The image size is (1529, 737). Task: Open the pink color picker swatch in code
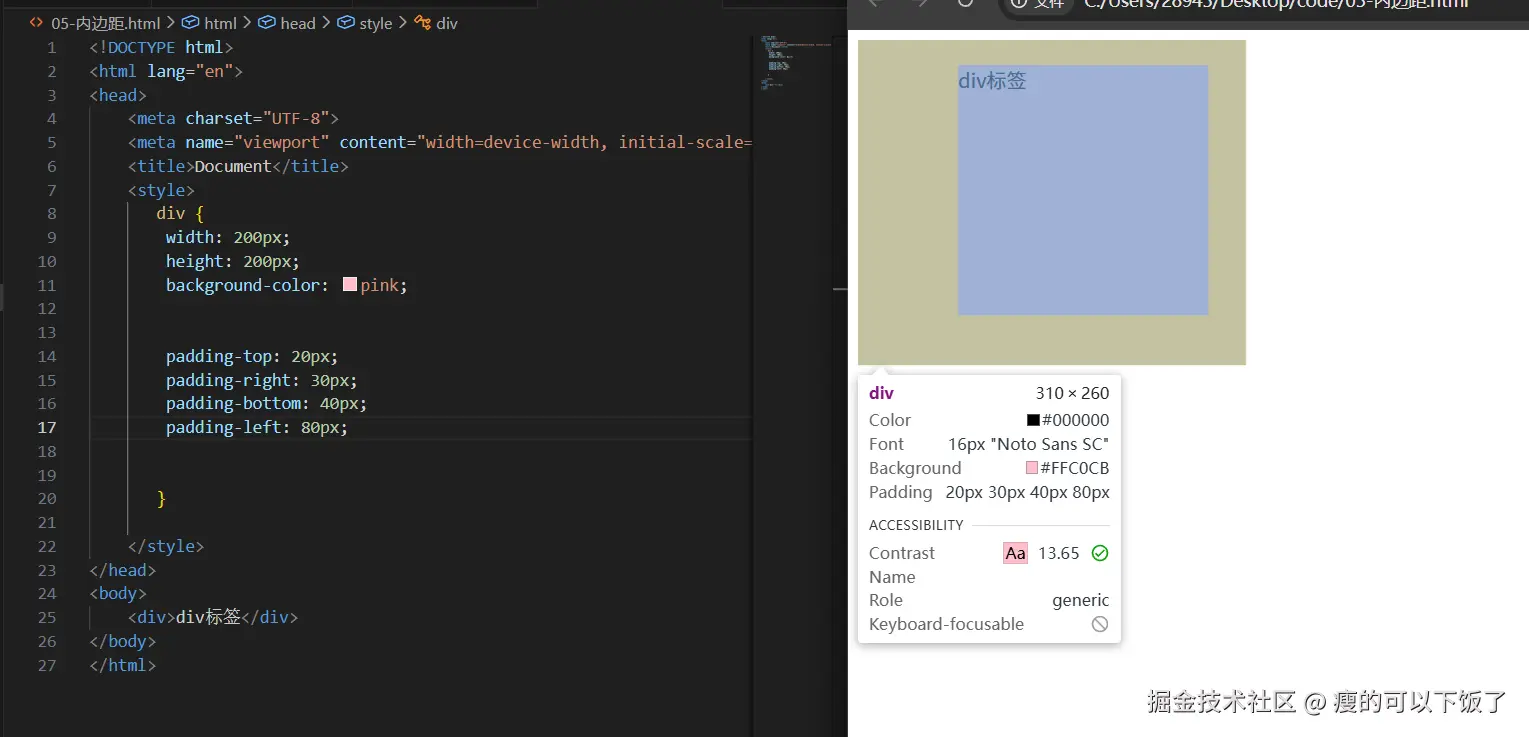pyautogui.click(x=350, y=285)
